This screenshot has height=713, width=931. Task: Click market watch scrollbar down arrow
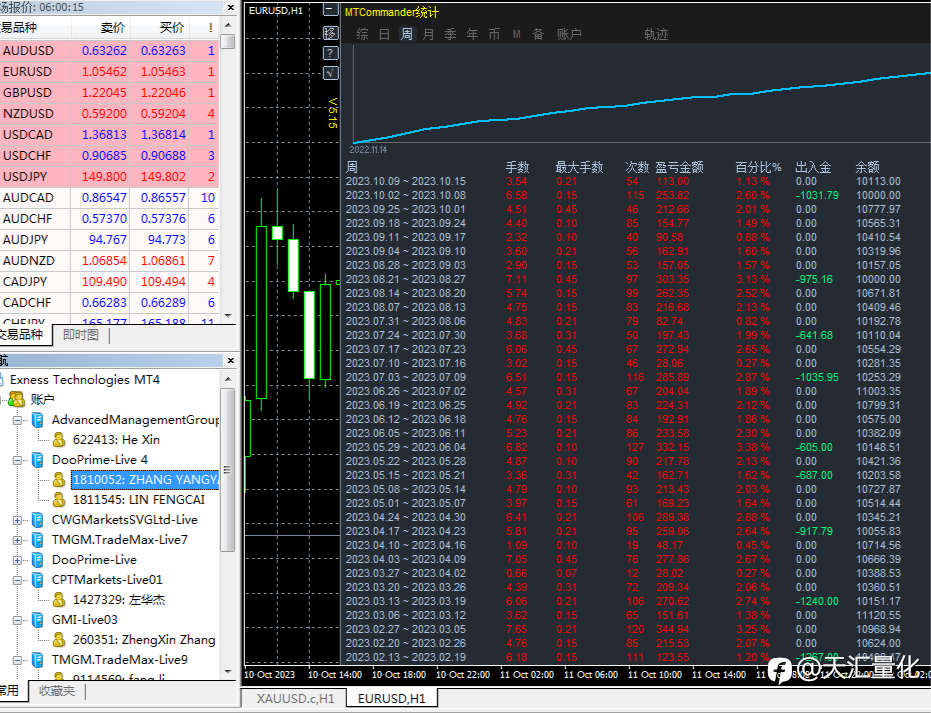pyautogui.click(x=228, y=316)
